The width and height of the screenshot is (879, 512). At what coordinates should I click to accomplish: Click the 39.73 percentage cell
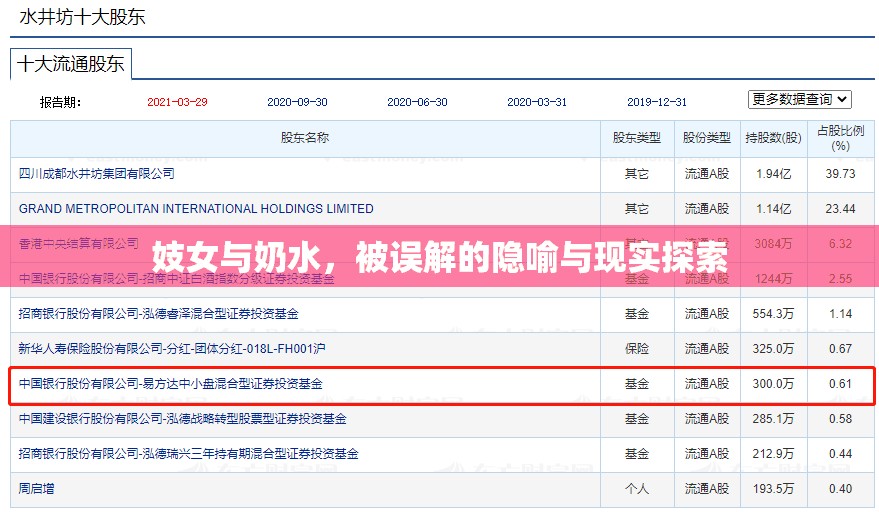click(840, 174)
